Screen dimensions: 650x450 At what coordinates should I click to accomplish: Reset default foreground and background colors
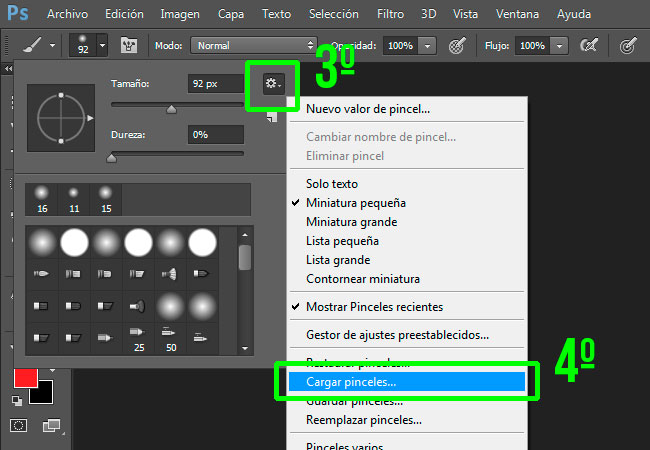17,400
